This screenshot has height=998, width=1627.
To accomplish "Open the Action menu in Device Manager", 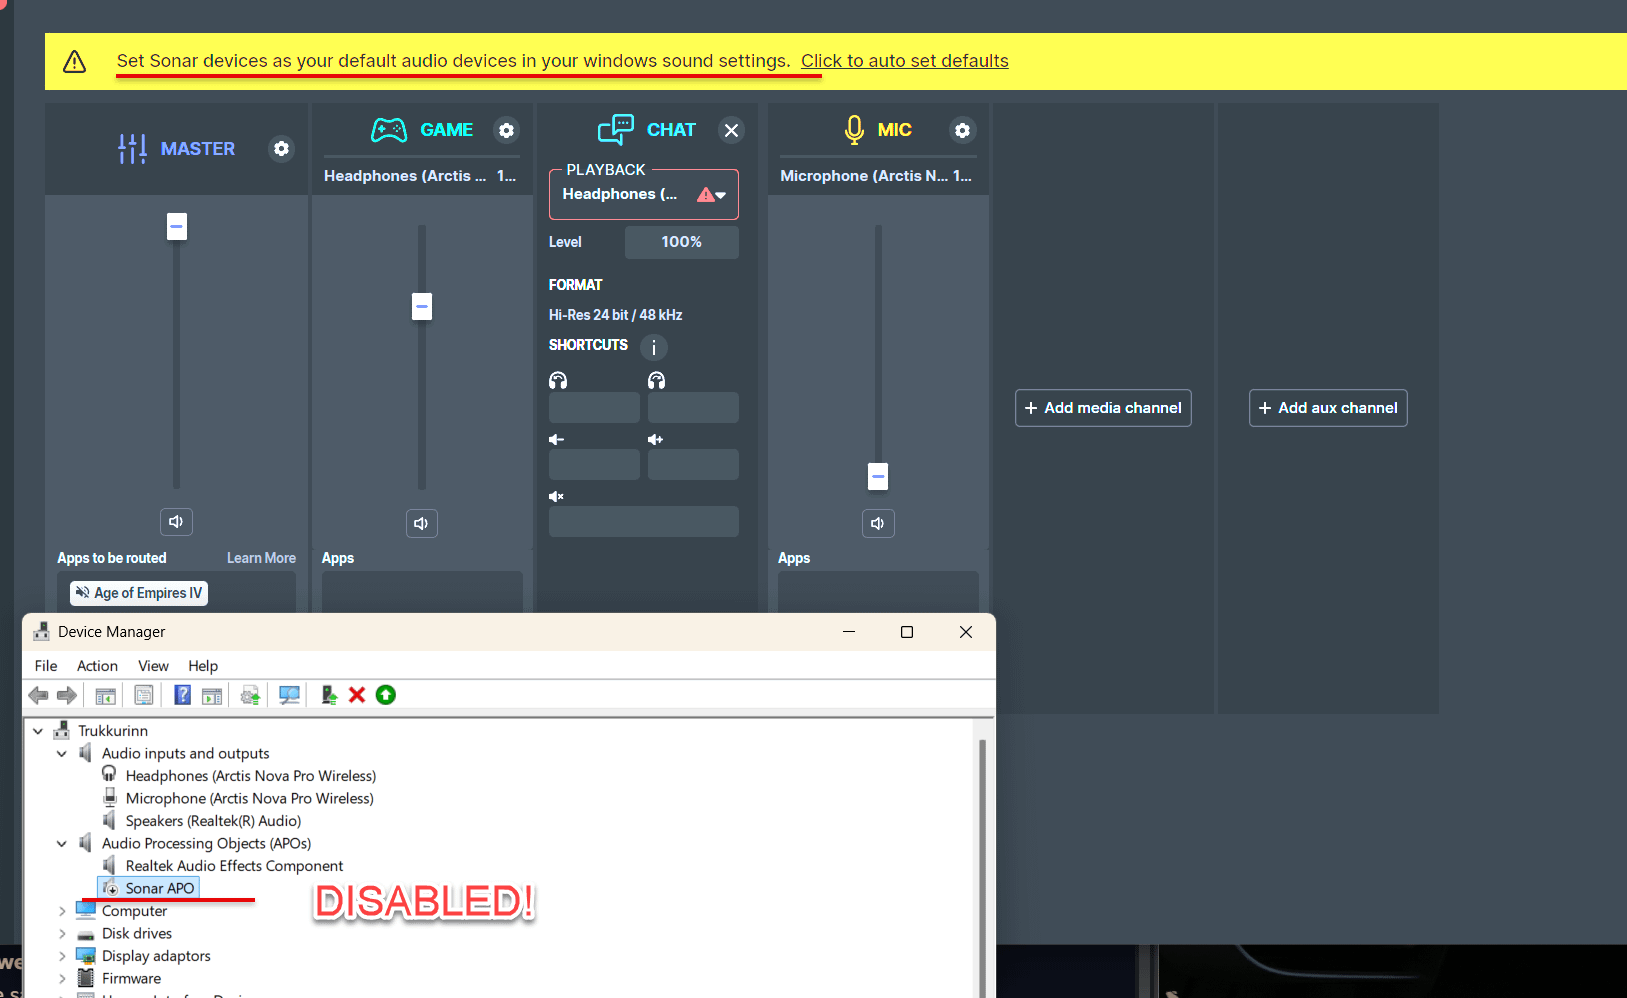I will click(97, 666).
